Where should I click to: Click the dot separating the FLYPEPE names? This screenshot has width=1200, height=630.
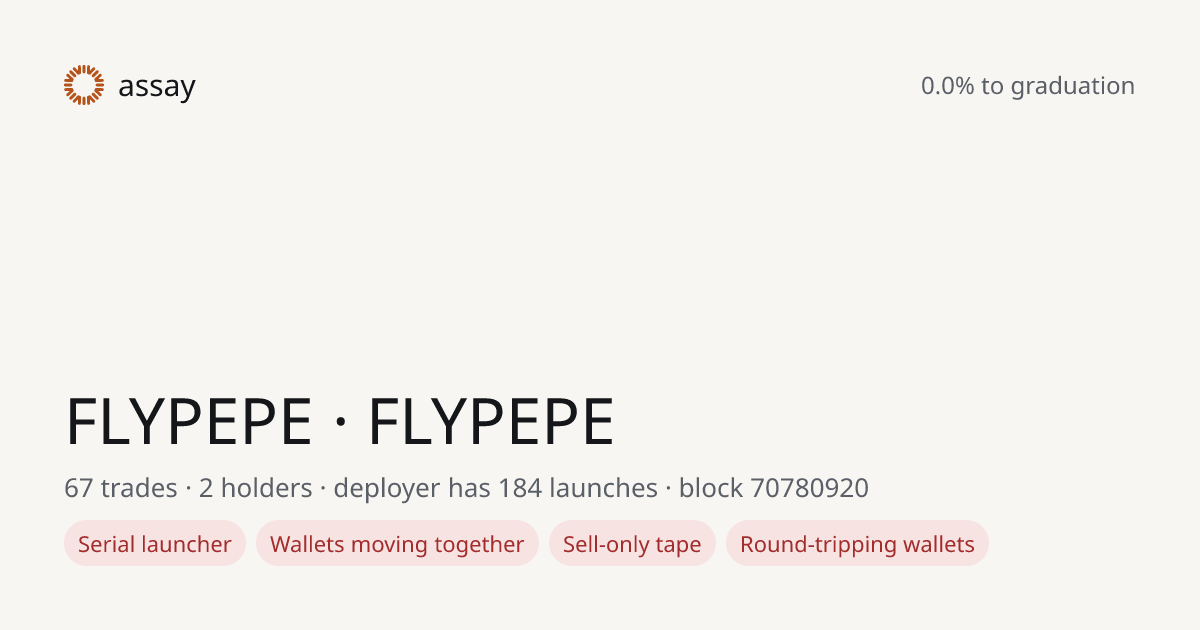[340, 424]
